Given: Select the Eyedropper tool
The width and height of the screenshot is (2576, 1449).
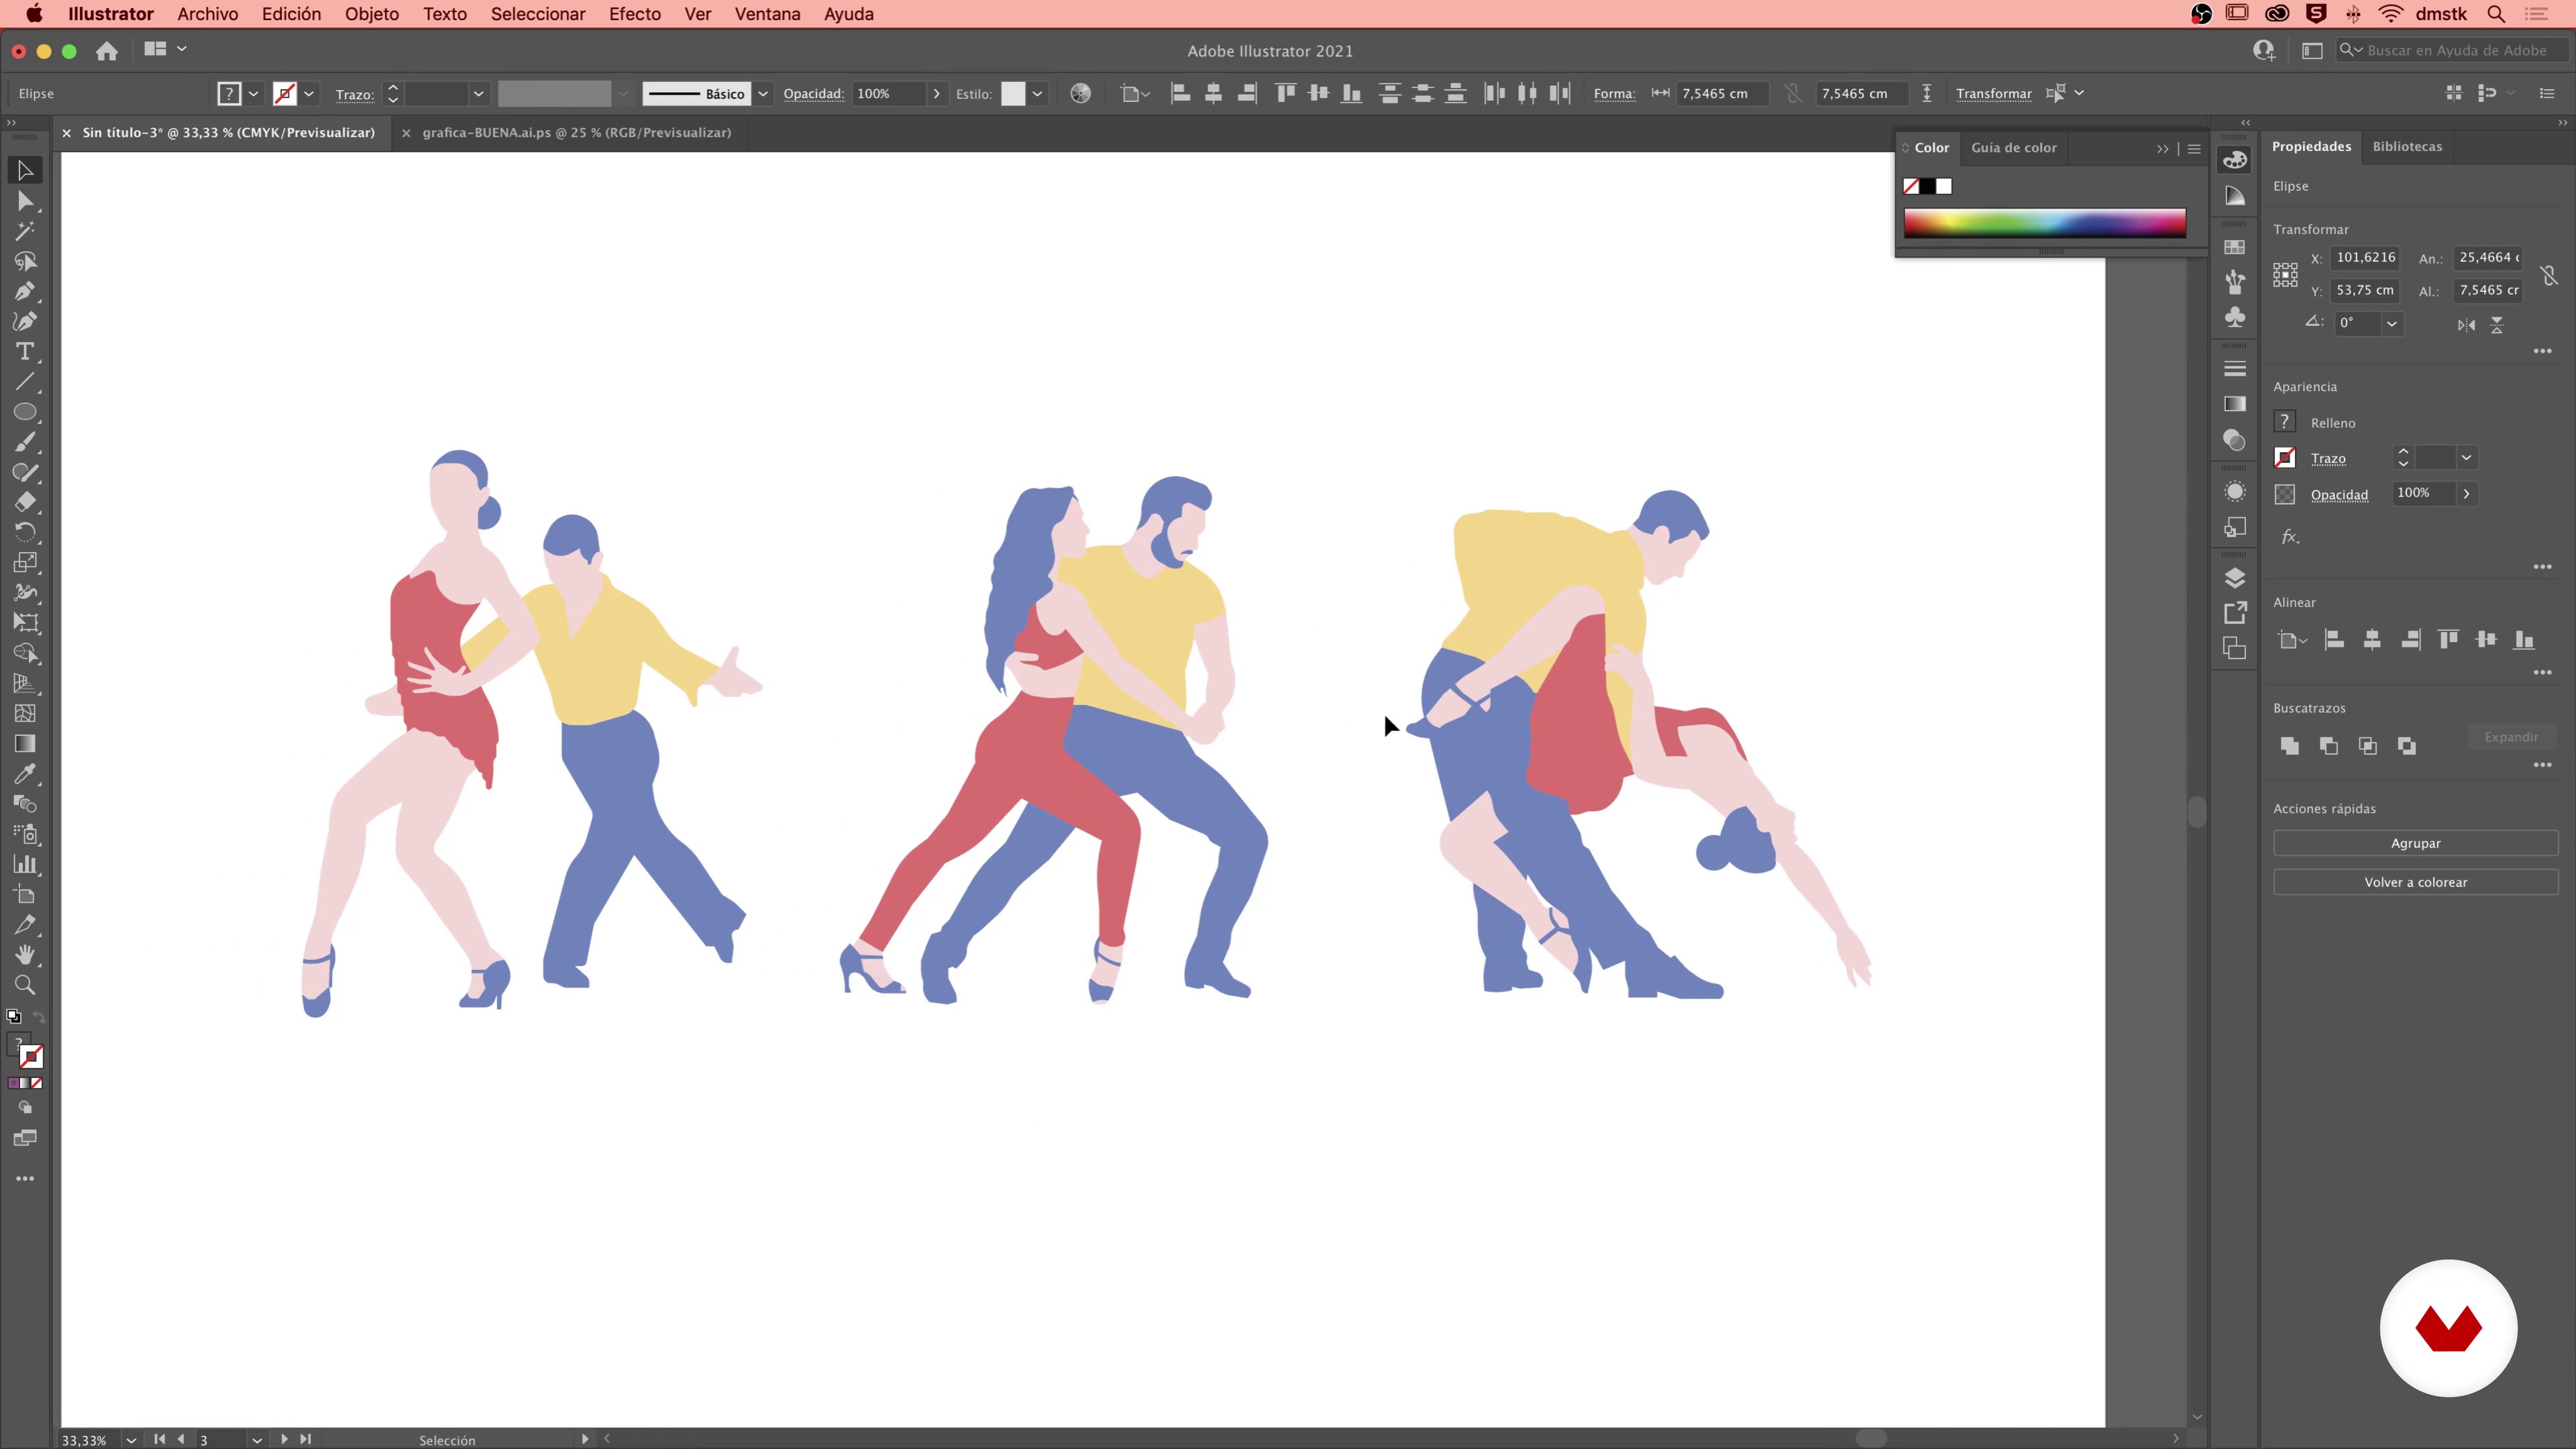Looking at the screenshot, I should click(25, 774).
